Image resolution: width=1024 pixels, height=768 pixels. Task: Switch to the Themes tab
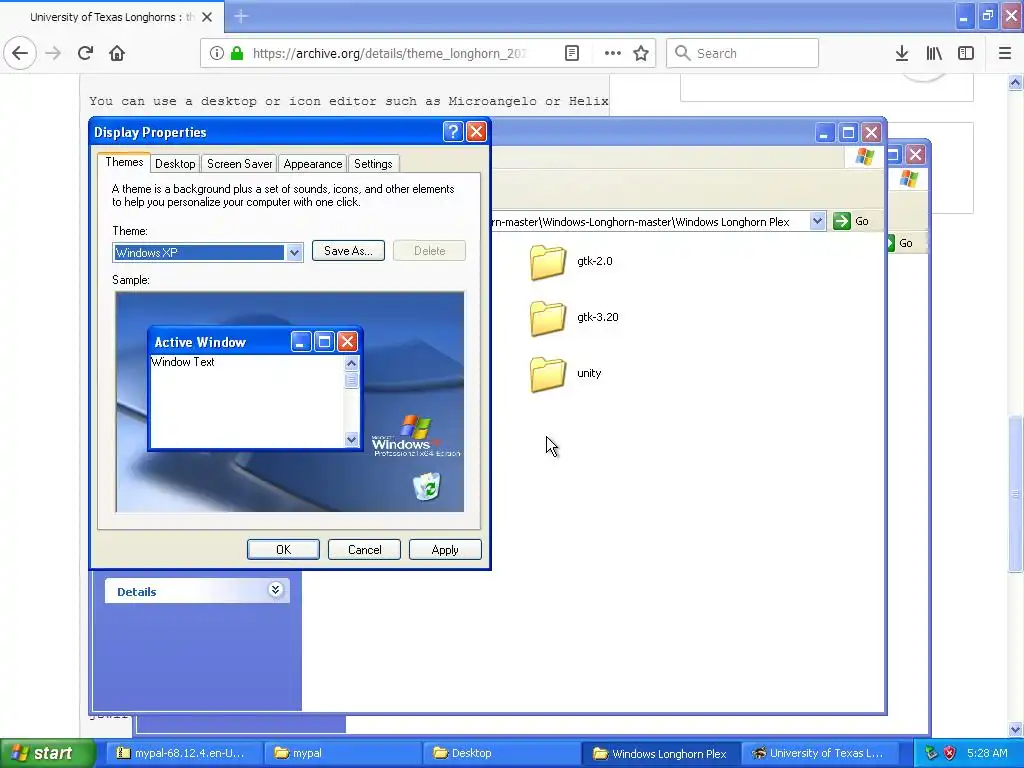point(124,162)
